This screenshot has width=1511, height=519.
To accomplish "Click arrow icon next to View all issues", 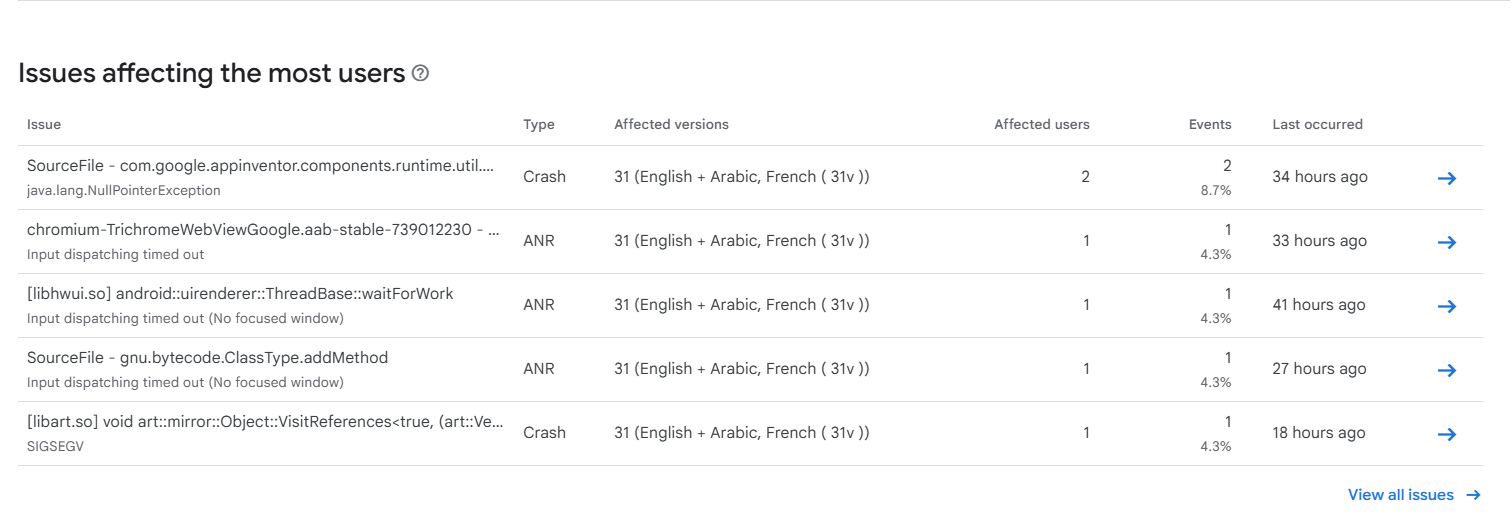I will [1473, 495].
